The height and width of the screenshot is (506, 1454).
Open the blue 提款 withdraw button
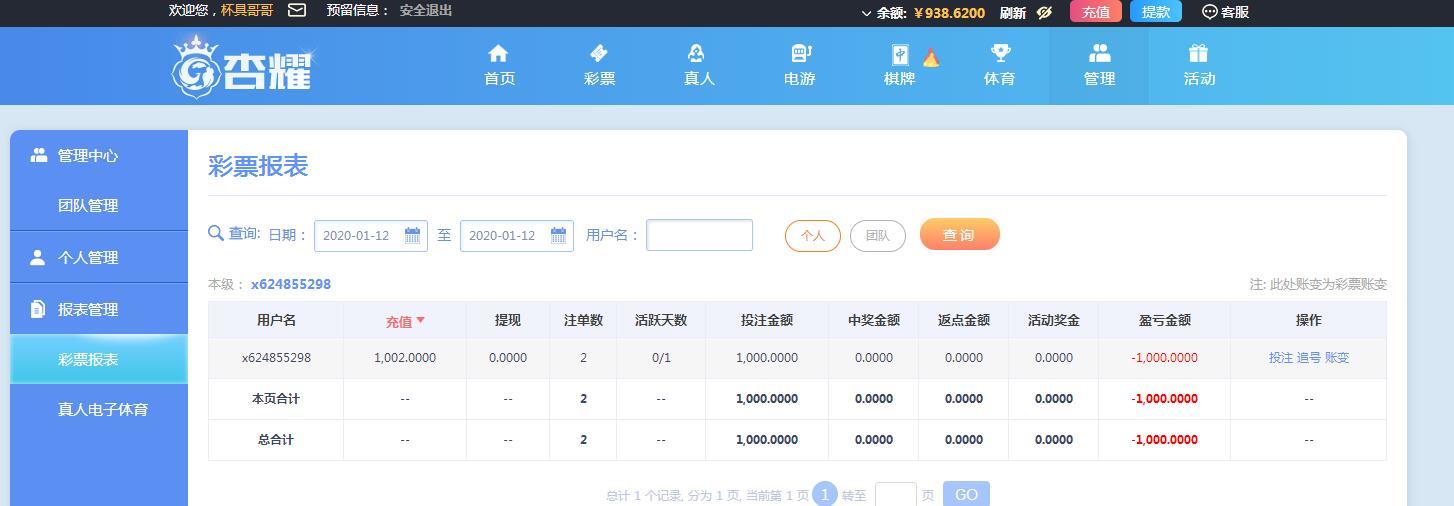1156,12
